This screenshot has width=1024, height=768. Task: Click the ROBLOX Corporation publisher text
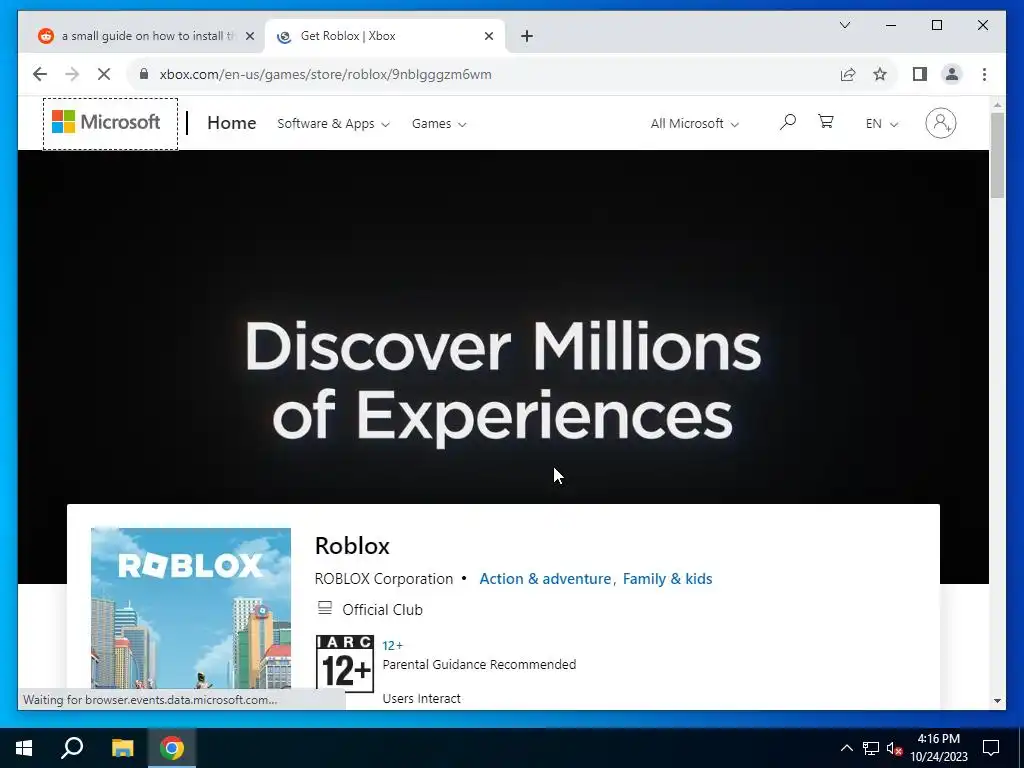[x=383, y=579]
